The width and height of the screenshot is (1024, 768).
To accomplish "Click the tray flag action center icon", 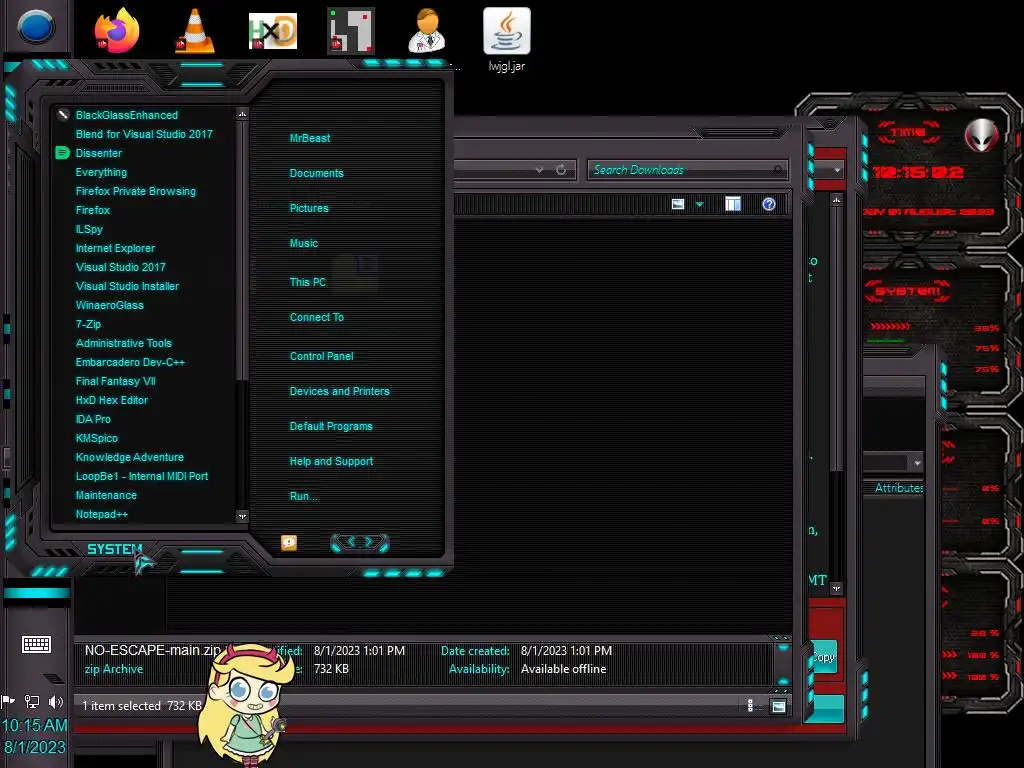I will pyautogui.click(x=8, y=702).
